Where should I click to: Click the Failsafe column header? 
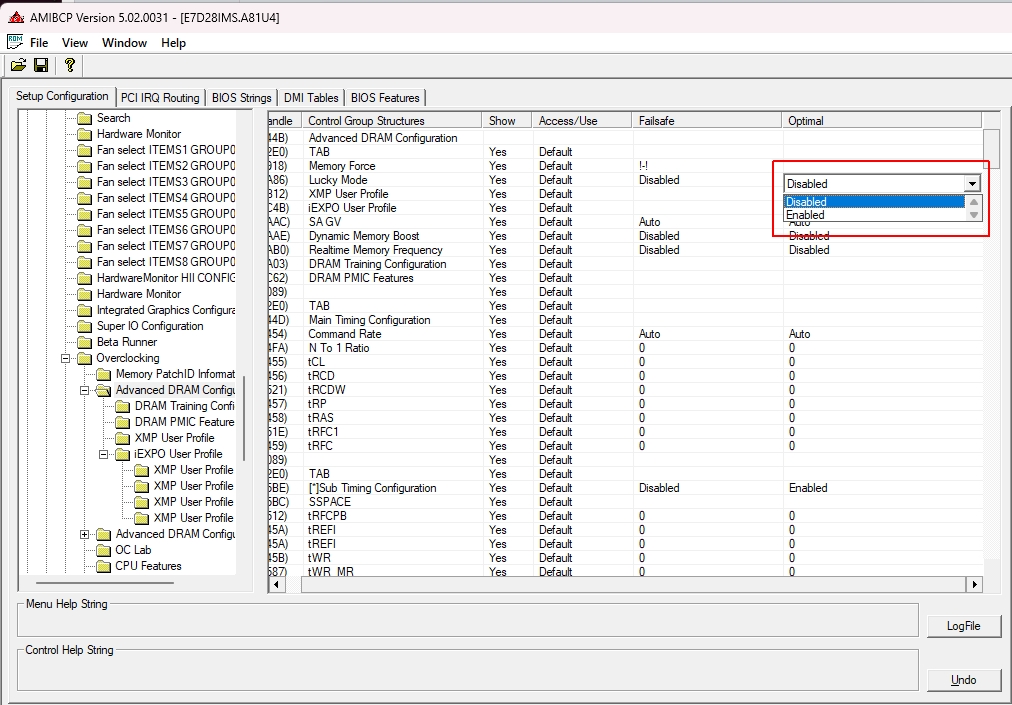[707, 121]
